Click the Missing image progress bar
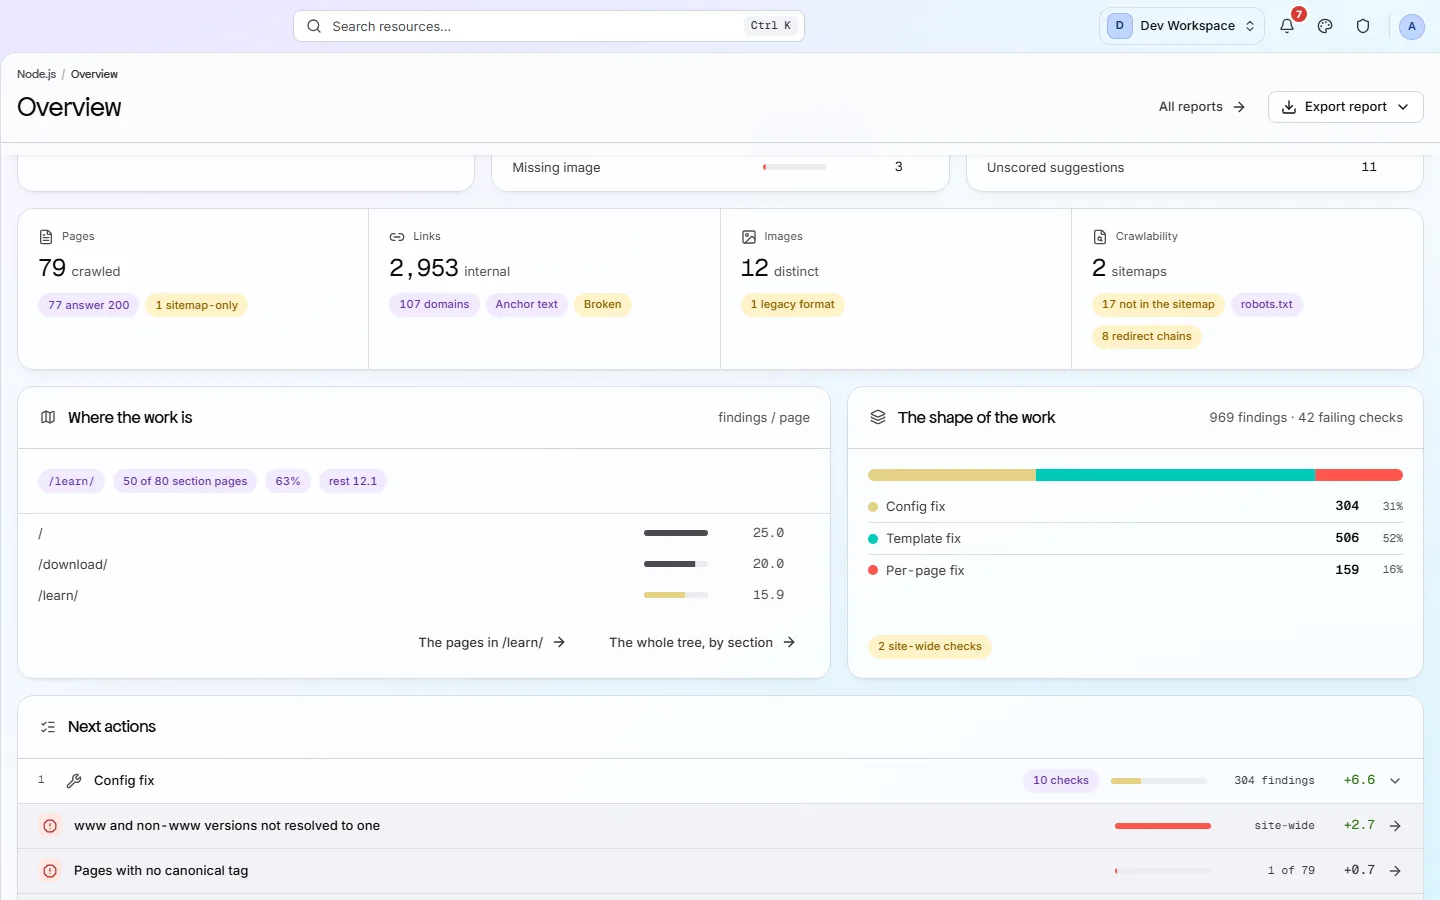The height and width of the screenshot is (900, 1440). (x=795, y=167)
